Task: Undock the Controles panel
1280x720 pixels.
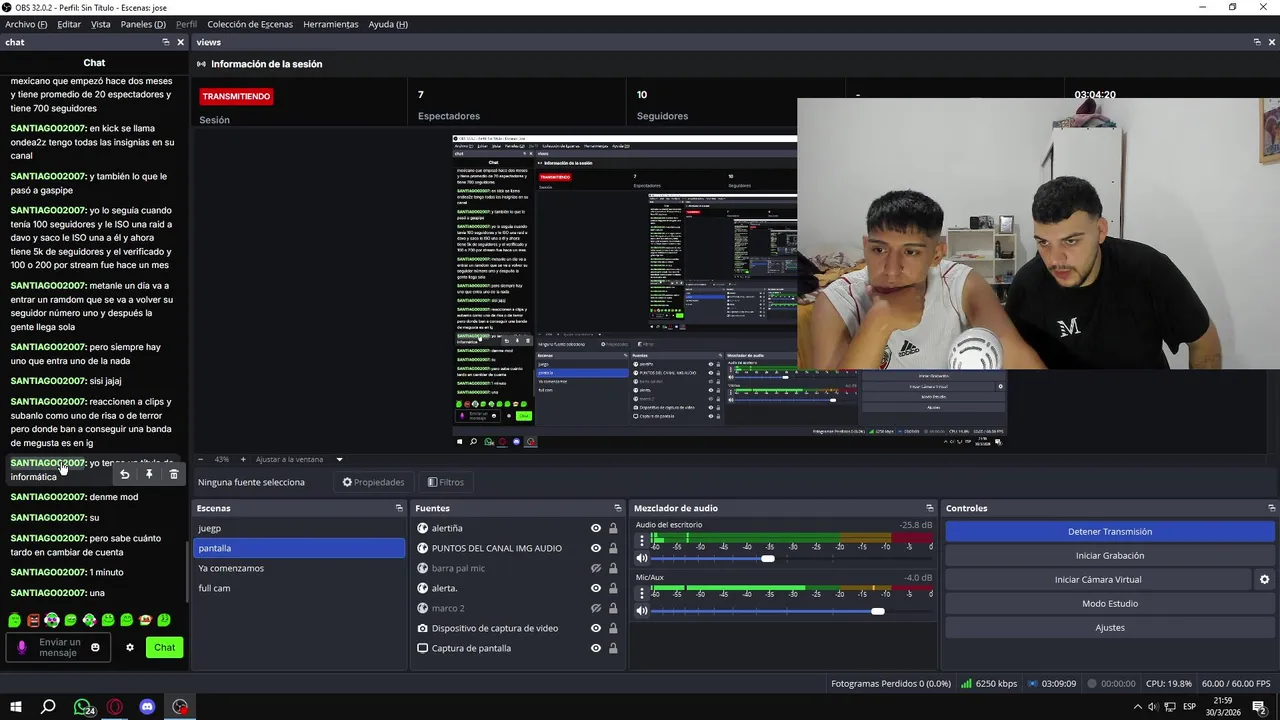Action: point(1272,508)
